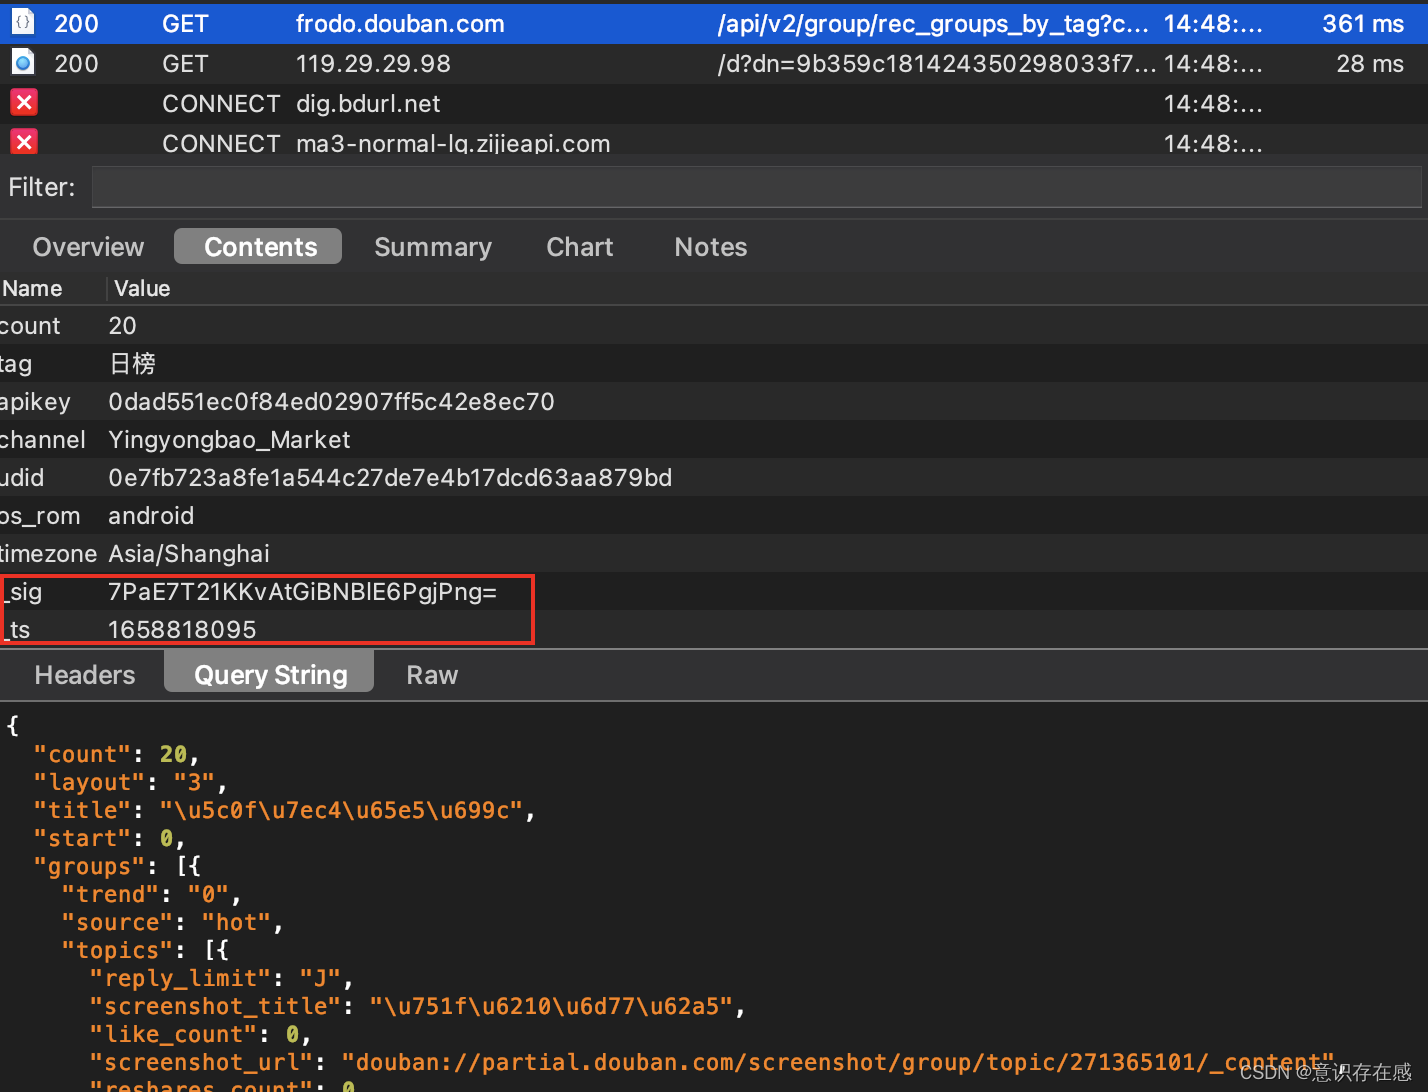Select the 119.29.29.98 host entry
Viewport: 1428px width, 1092px height.
373,63
